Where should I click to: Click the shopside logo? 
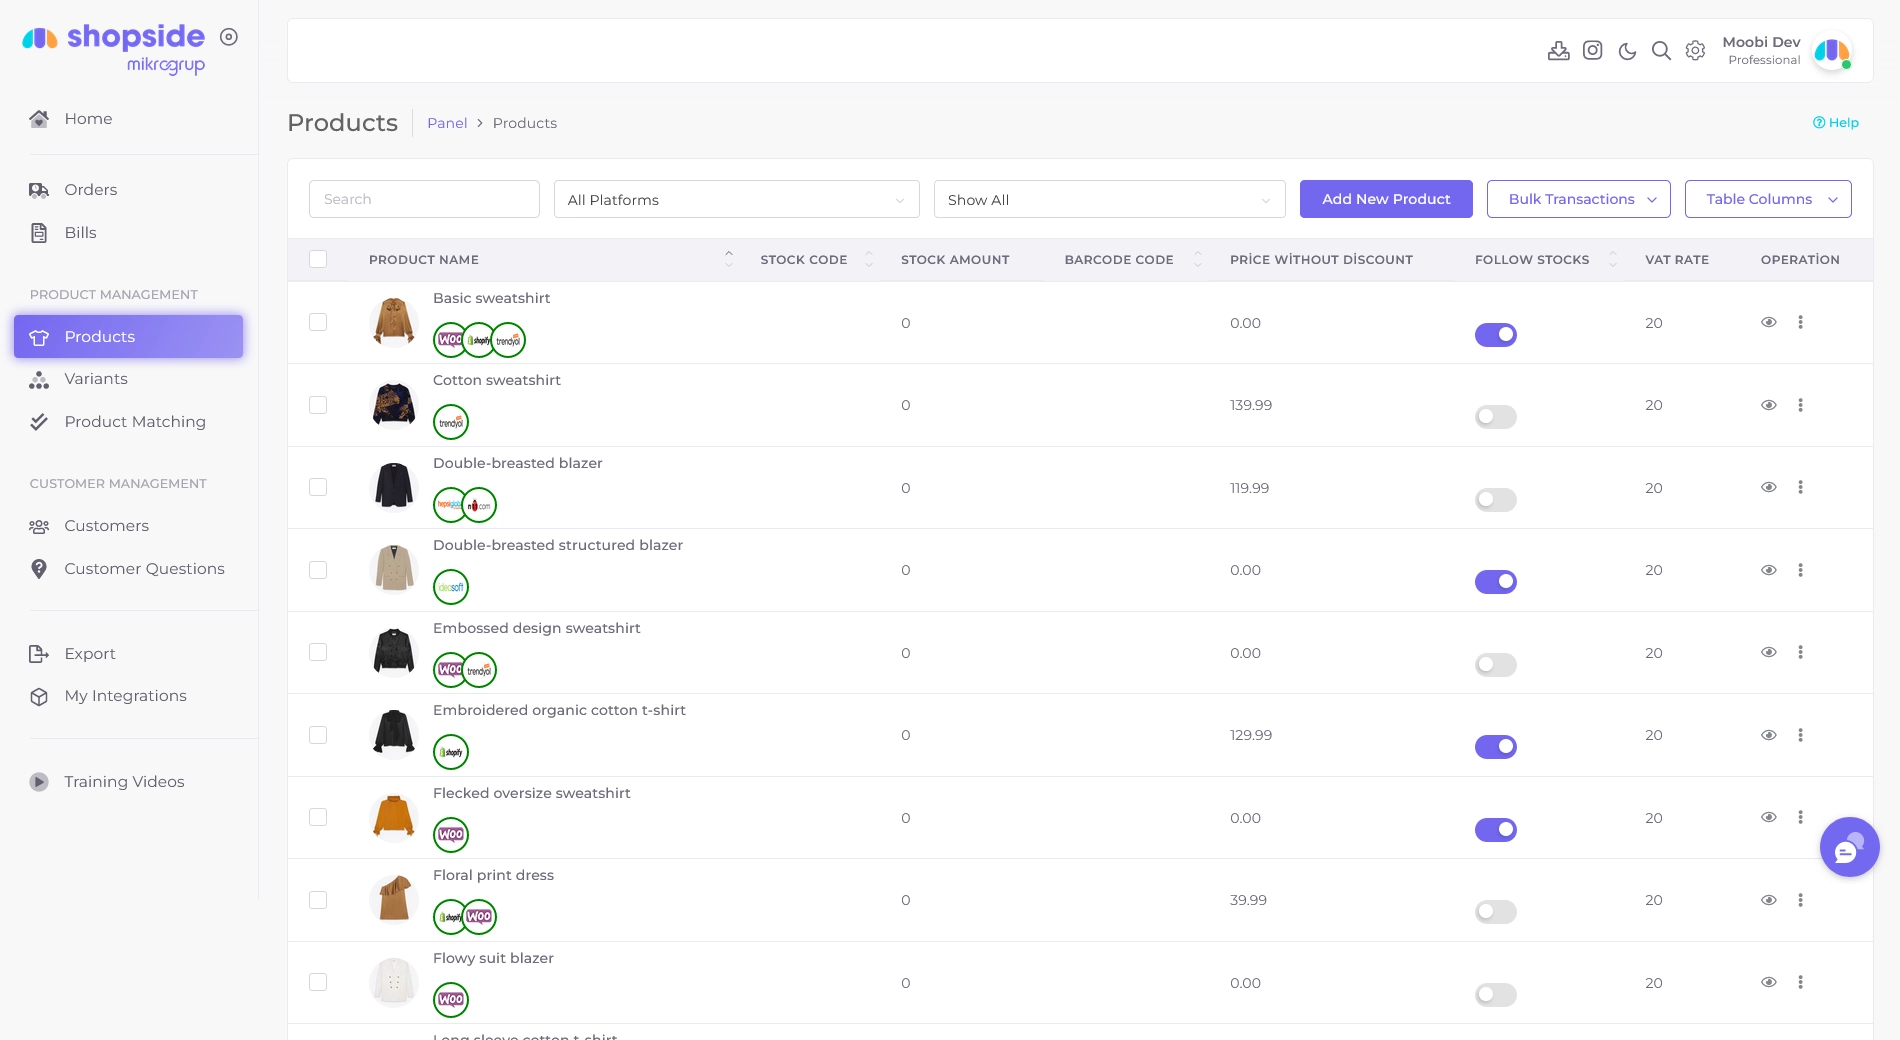114,48
